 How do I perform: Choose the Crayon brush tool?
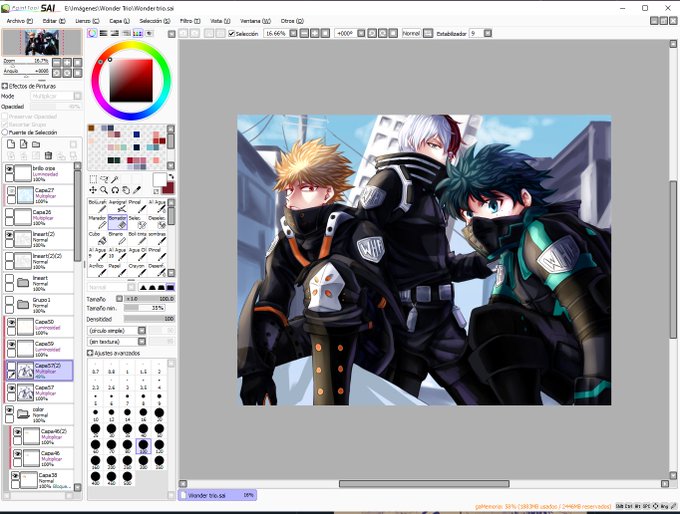click(x=137, y=270)
